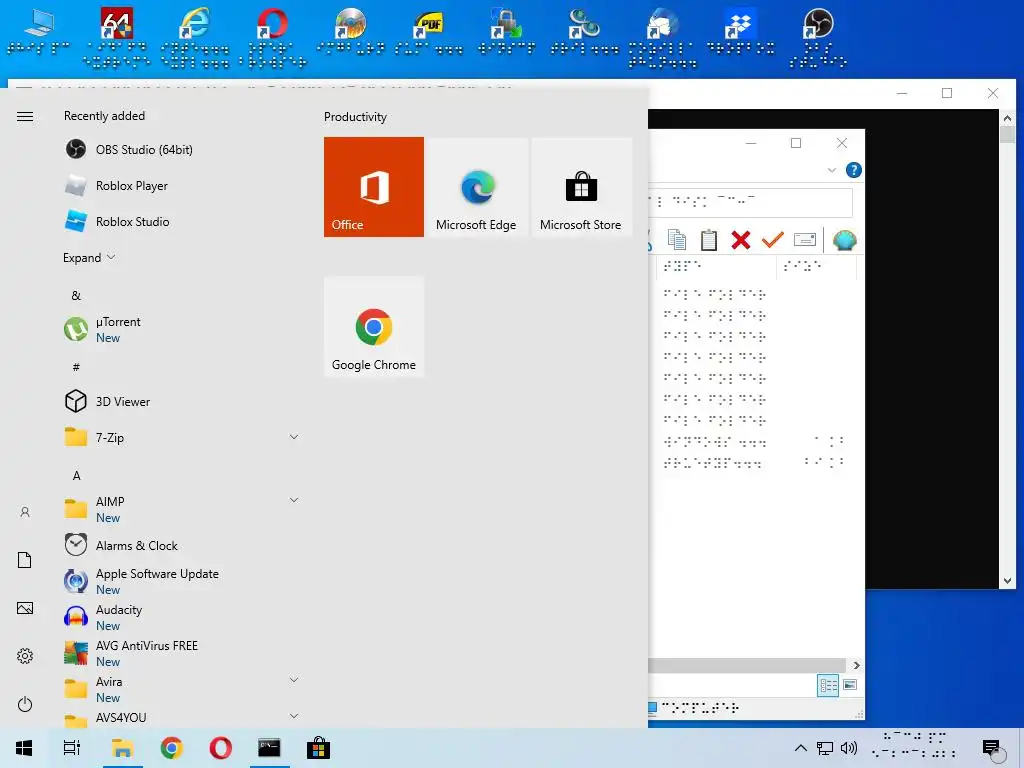1024x768 pixels.
Task: Expand the Recently added list
Action: coord(89,257)
